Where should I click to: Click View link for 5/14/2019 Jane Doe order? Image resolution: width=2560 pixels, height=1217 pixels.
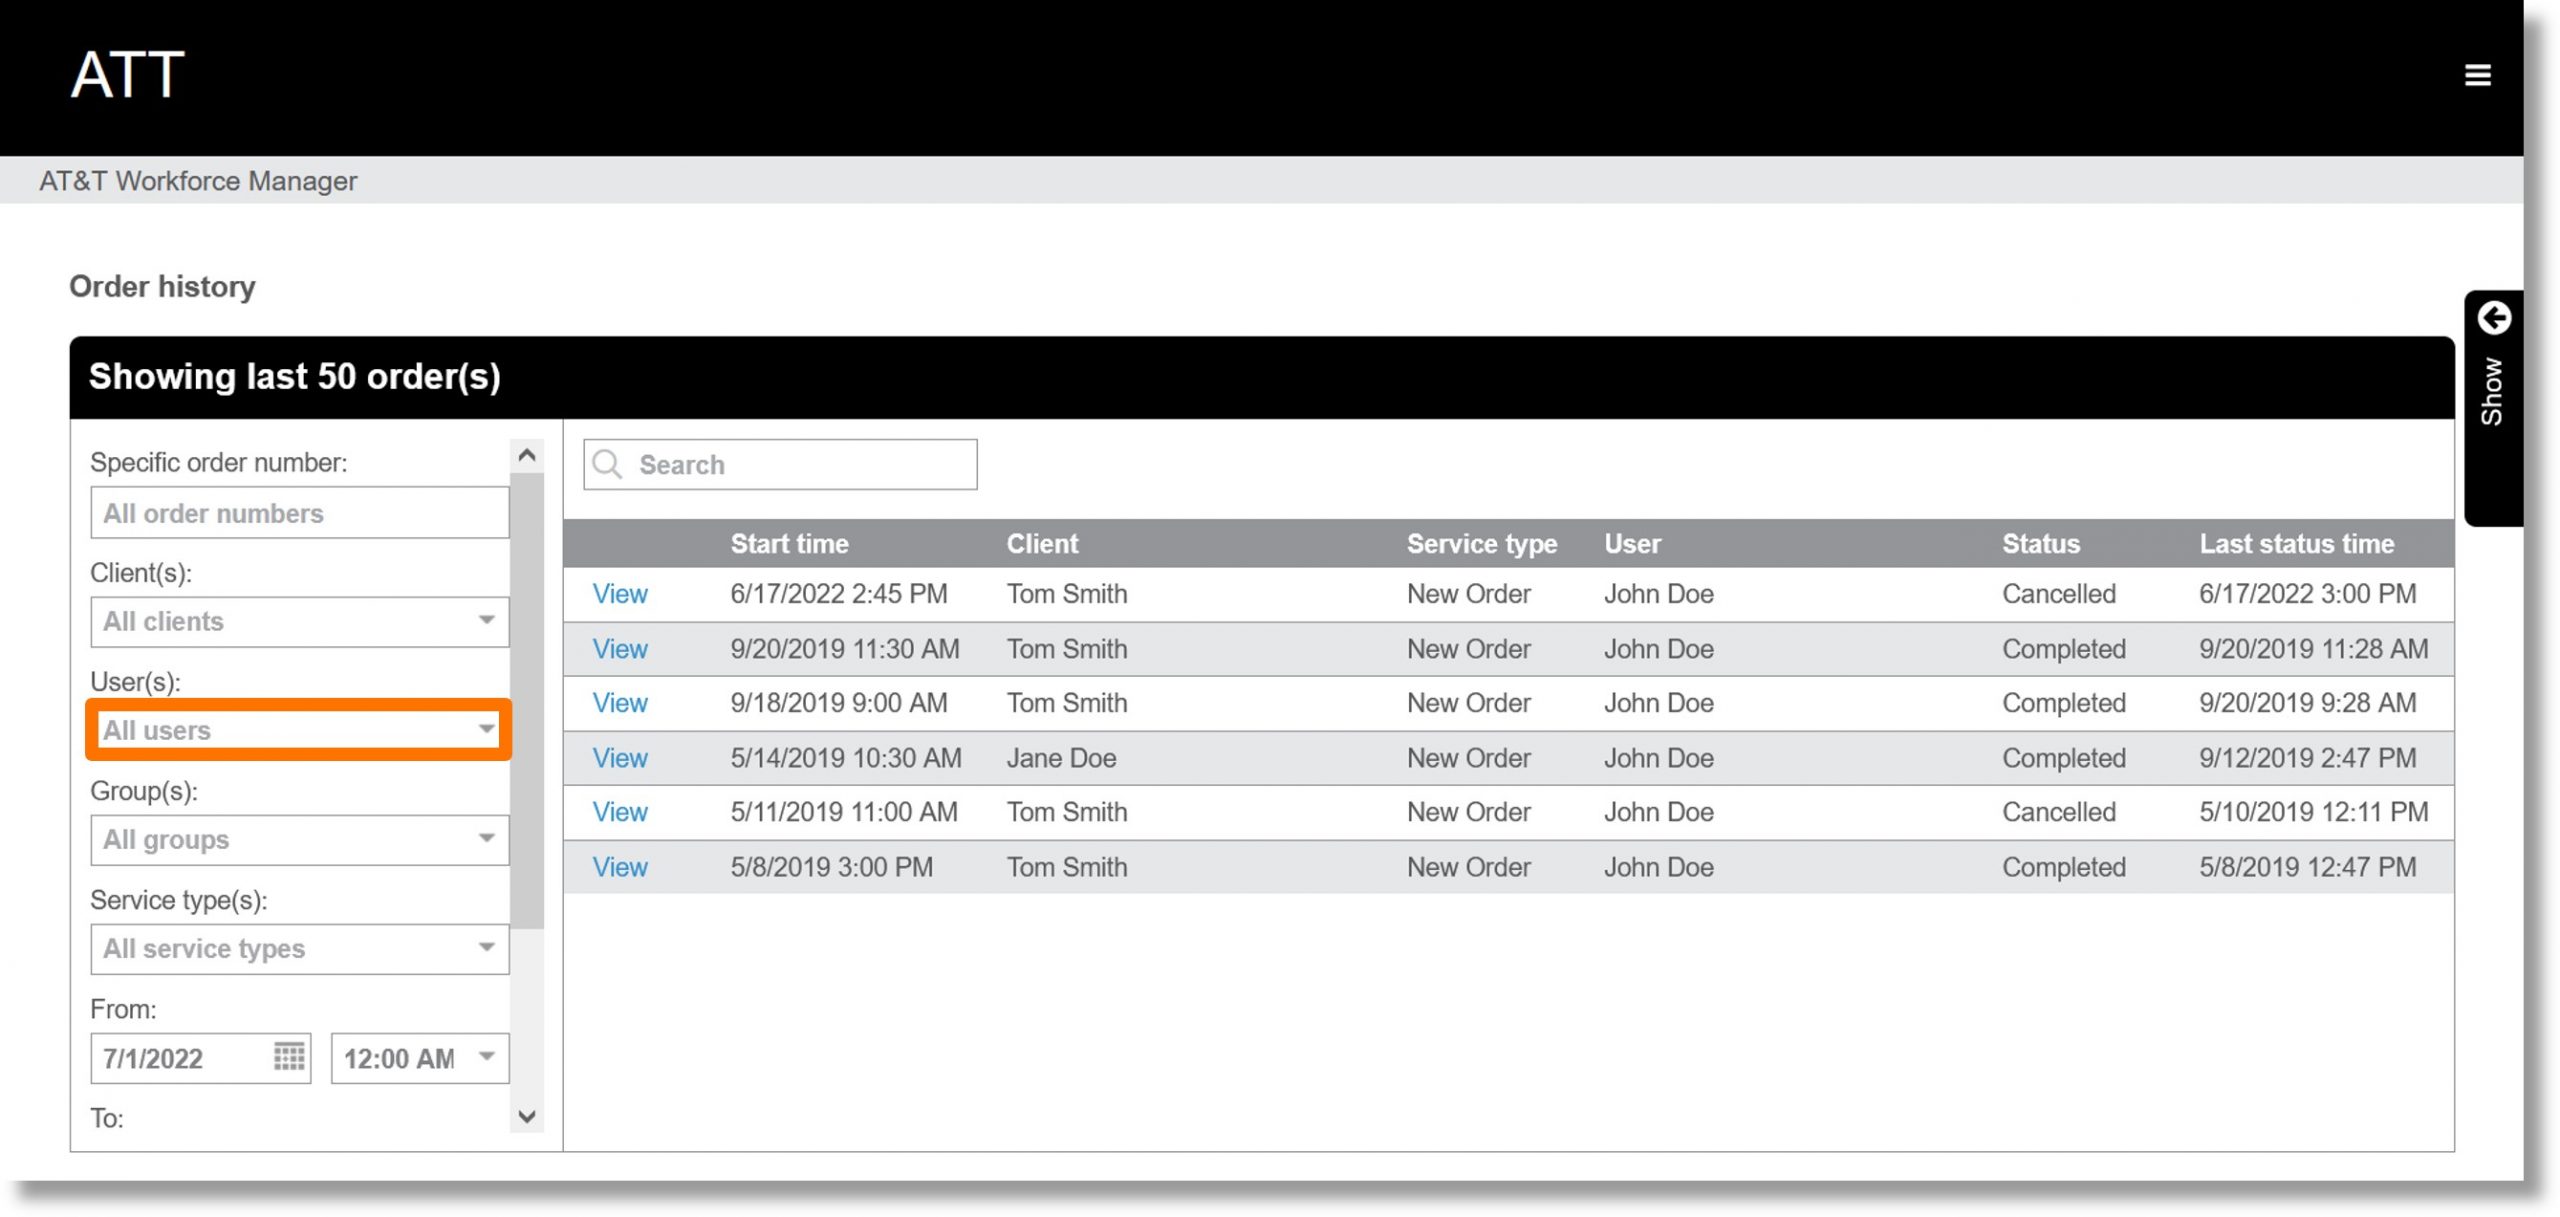coord(617,756)
